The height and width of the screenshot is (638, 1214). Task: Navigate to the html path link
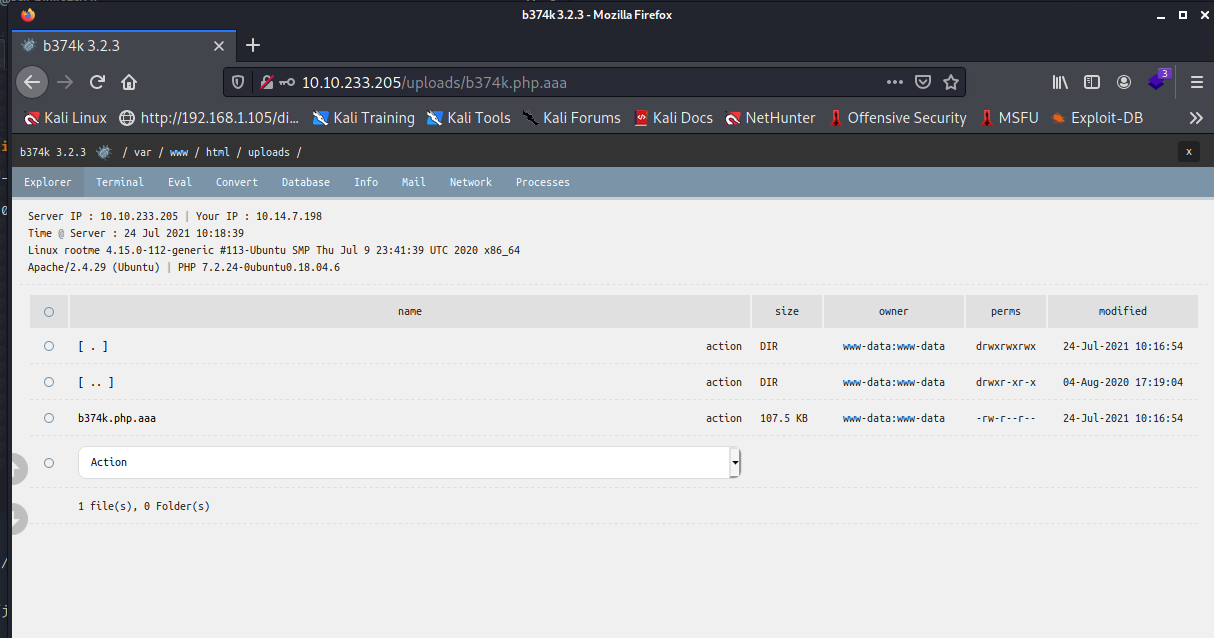click(x=217, y=152)
